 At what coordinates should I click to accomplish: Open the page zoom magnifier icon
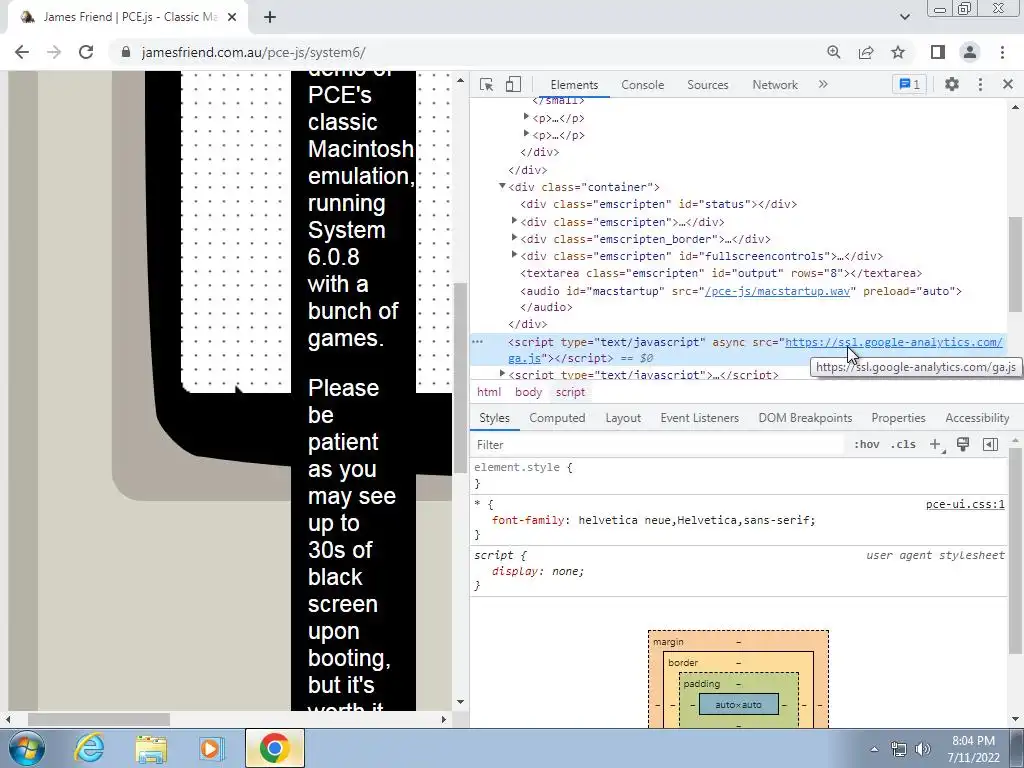pos(833,52)
